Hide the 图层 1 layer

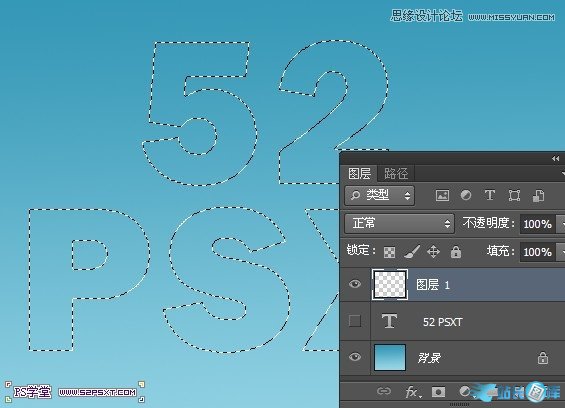[x=355, y=284]
